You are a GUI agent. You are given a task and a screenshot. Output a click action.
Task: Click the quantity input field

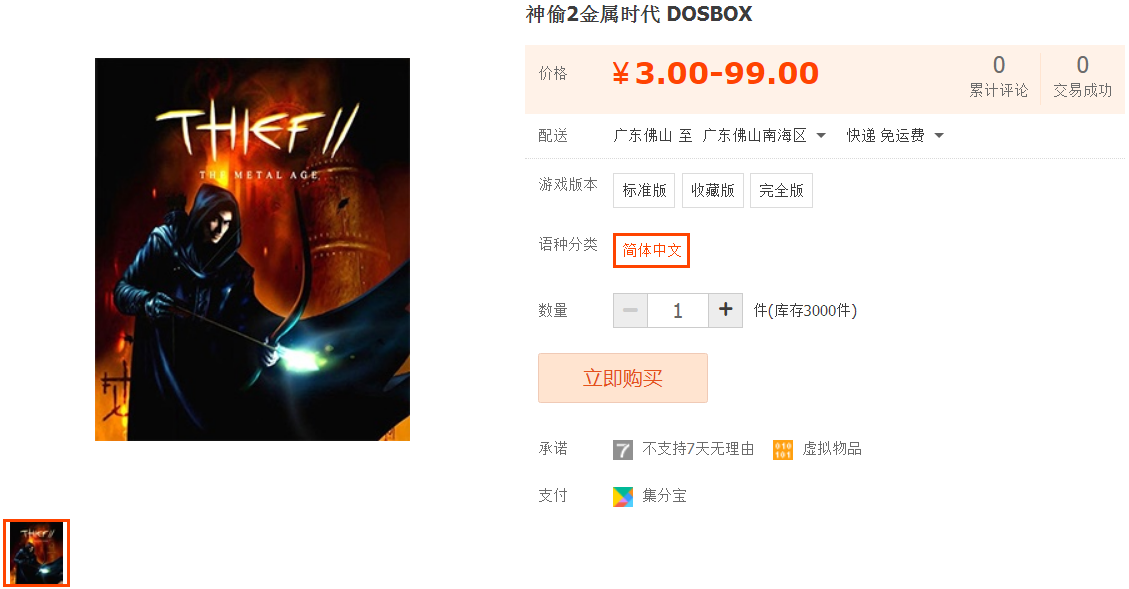pos(678,310)
